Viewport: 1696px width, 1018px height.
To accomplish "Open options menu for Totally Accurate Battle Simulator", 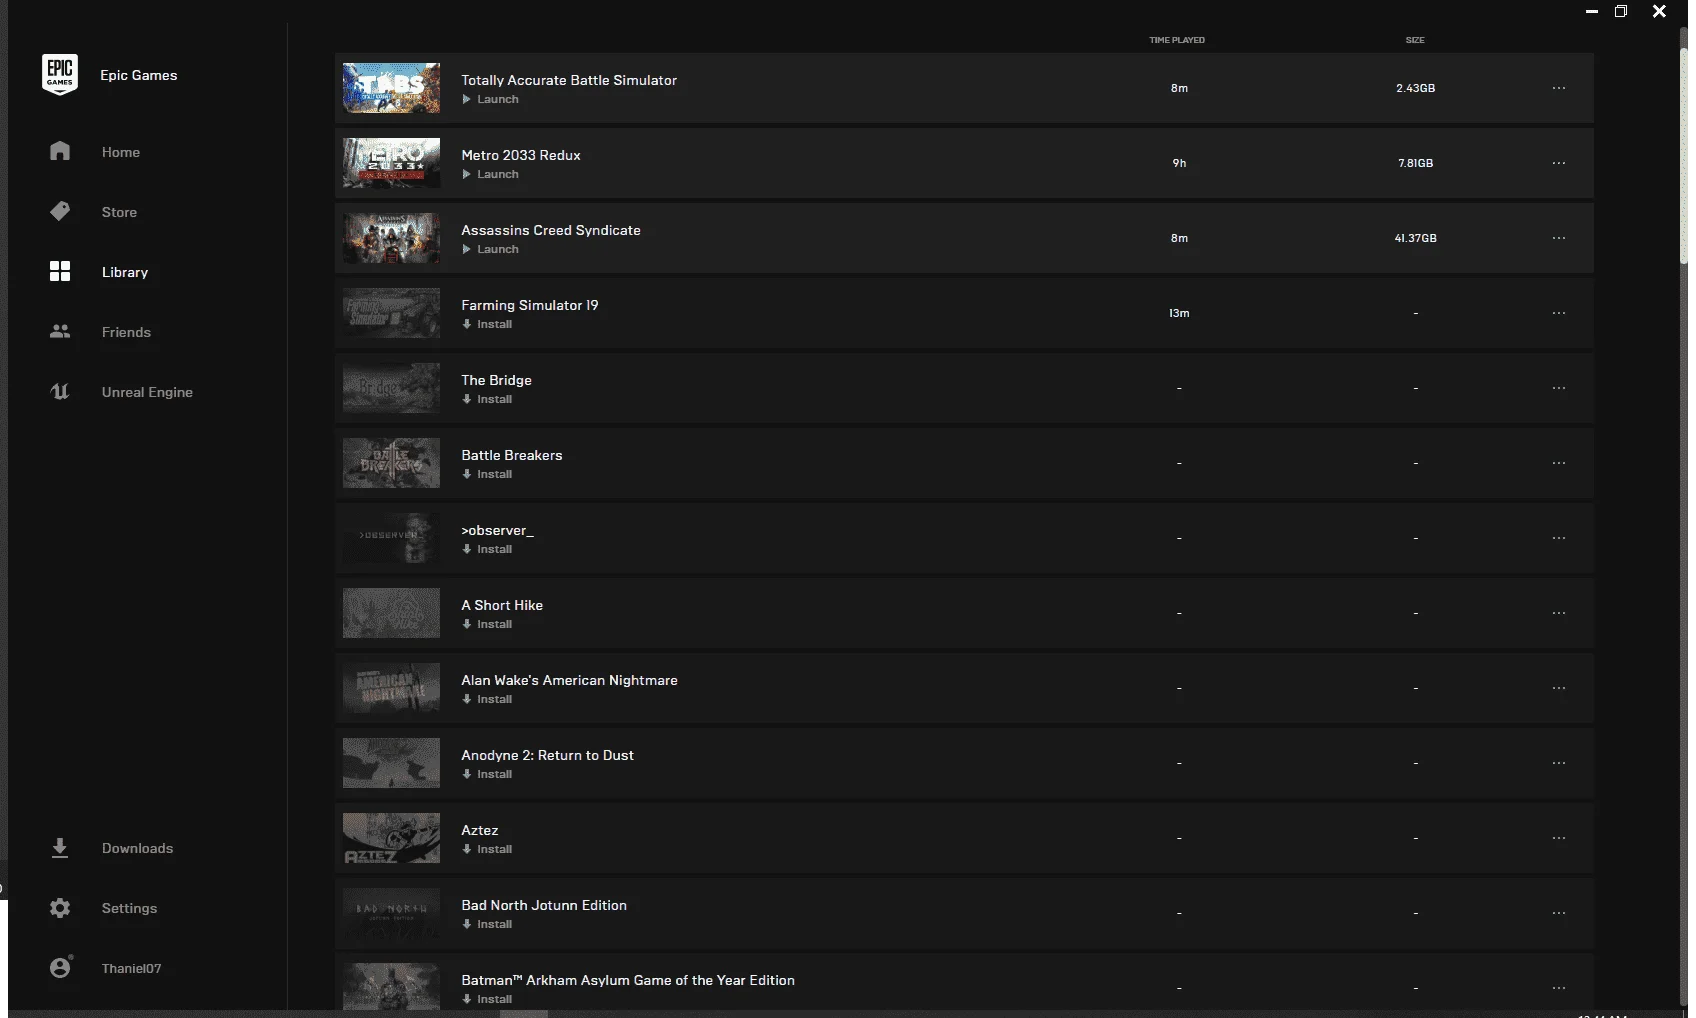I will pyautogui.click(x=1559, y=88).
